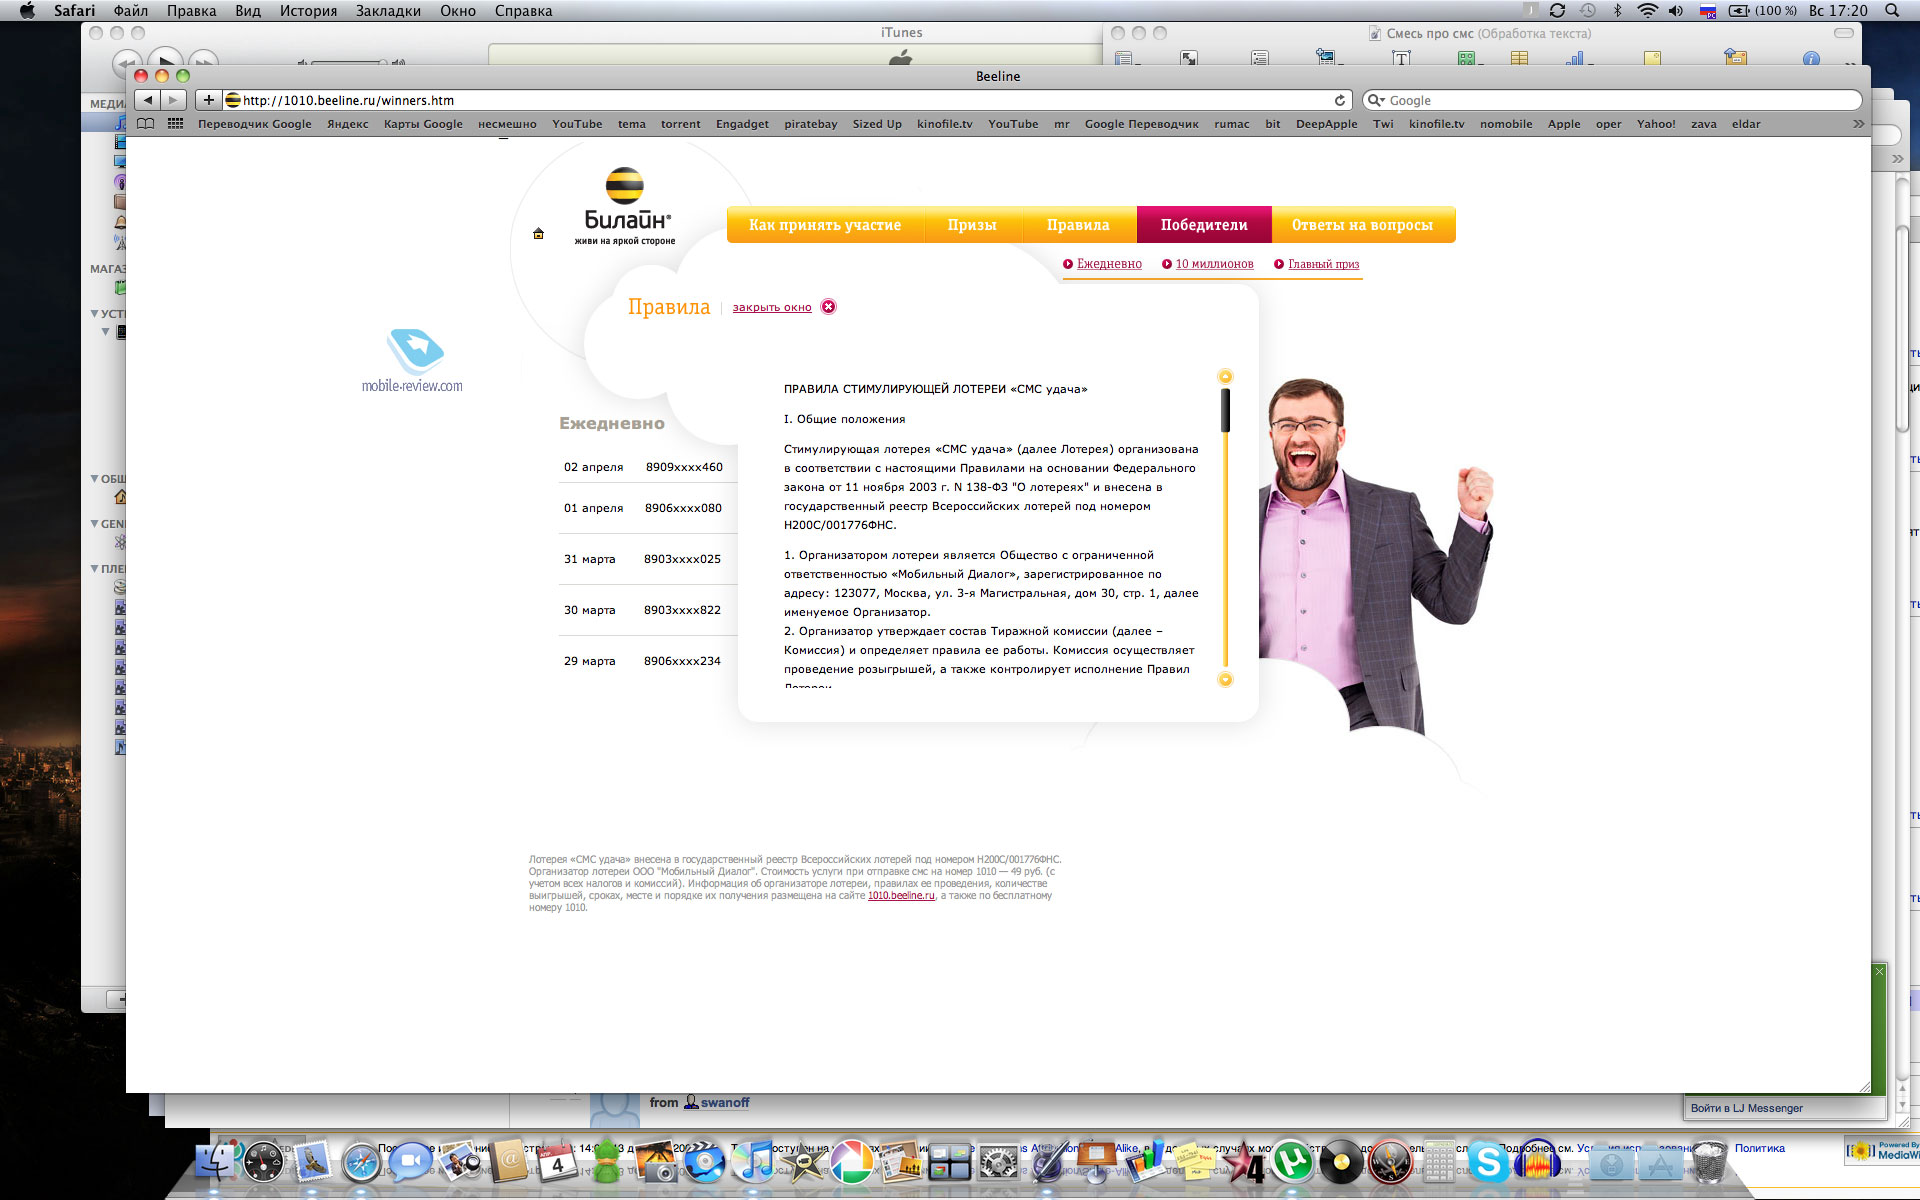The image size is (1920, 1200).
Task: Open the Apple menu
Action: [x=27, y=10]
